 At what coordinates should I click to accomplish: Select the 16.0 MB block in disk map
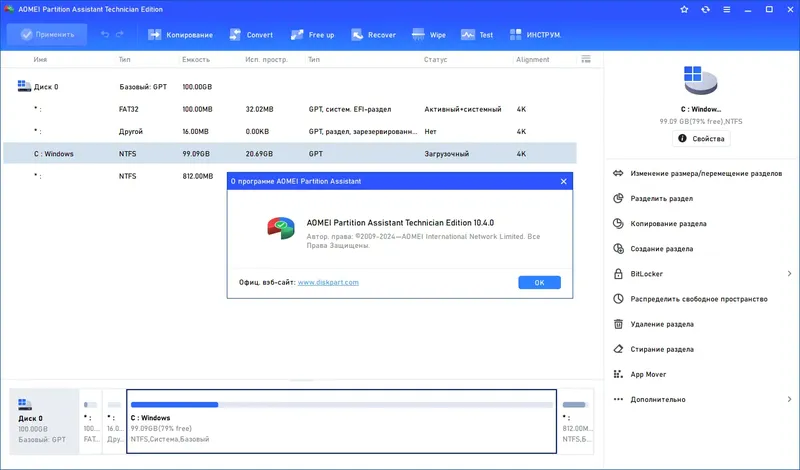(x=114, y=422)
